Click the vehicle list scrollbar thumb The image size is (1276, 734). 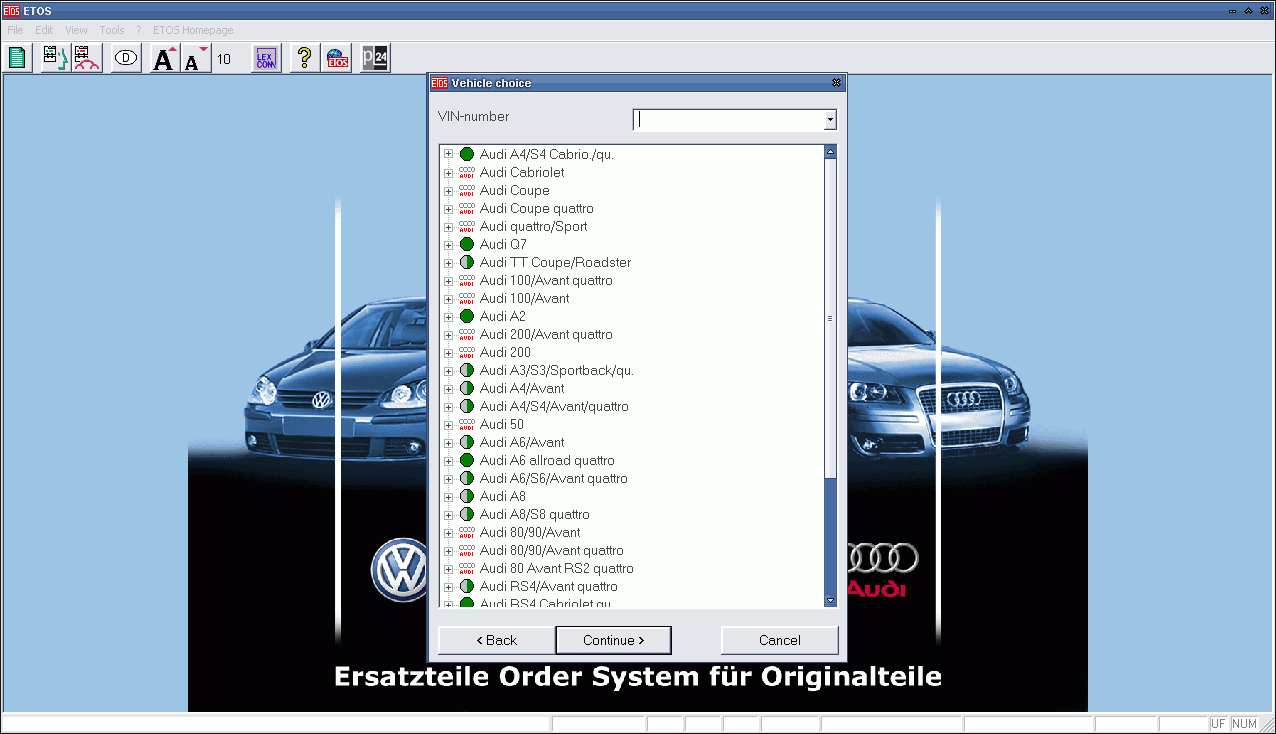point(830,318)
